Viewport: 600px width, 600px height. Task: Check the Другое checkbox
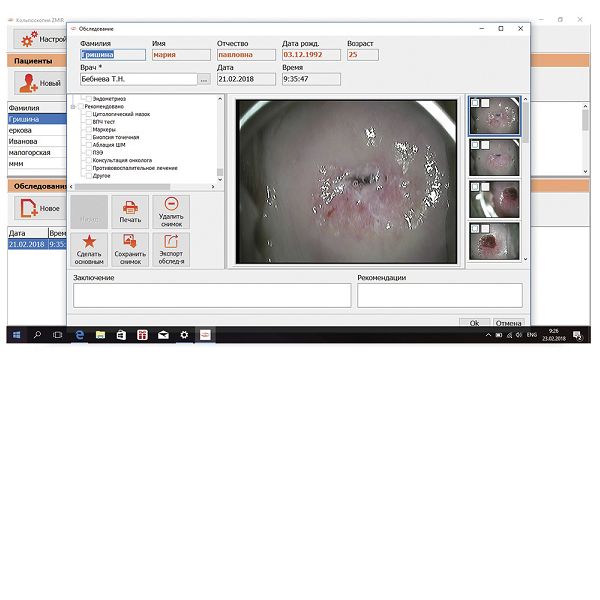(x=89, y=176)
